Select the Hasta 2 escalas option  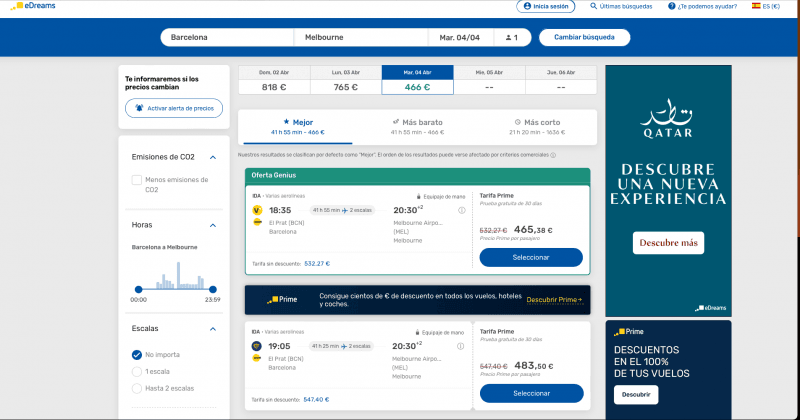137,388
